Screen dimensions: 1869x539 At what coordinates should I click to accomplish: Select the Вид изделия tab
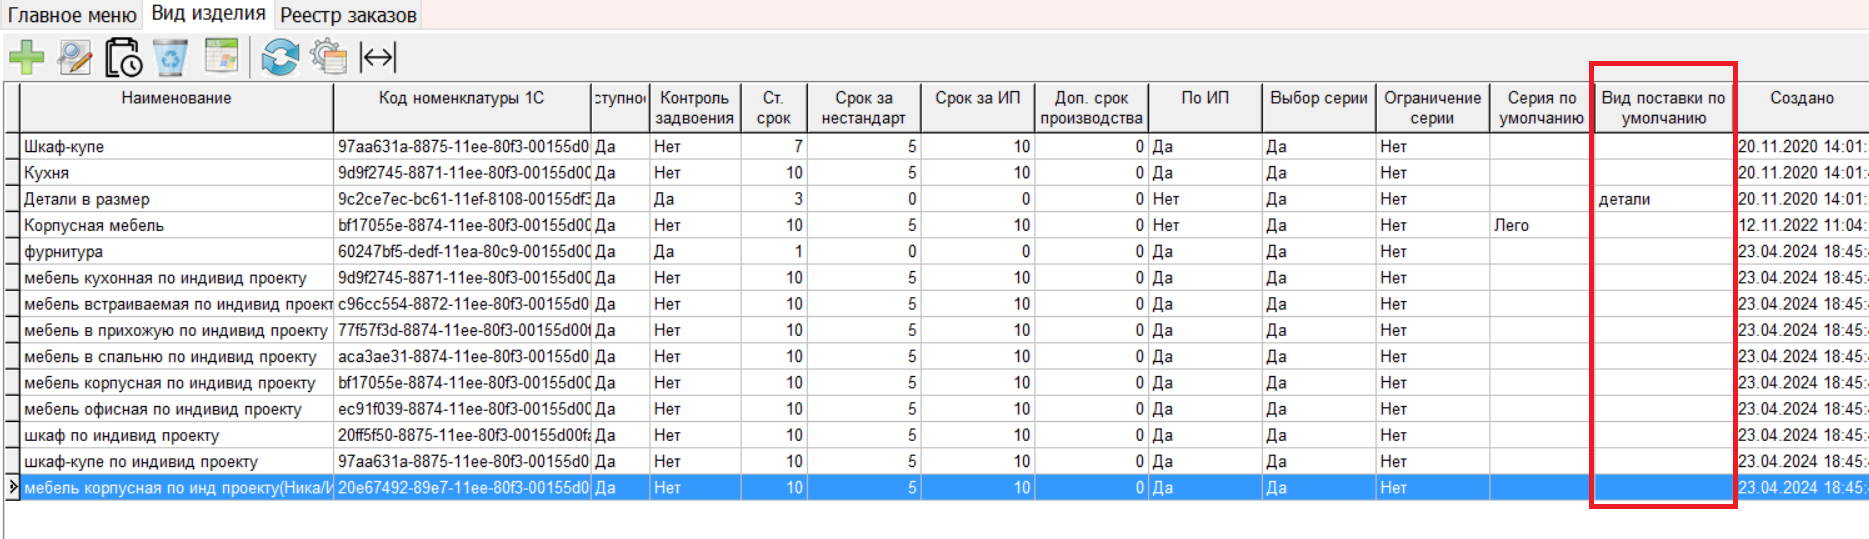[x=208, y=14]
